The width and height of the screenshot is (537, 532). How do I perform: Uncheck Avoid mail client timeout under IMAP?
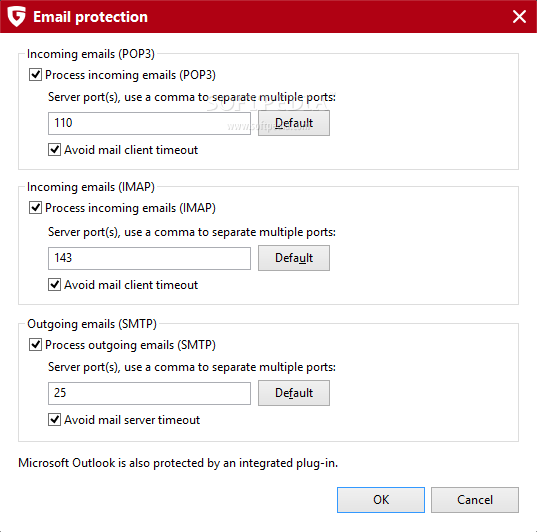coord(54,285)
